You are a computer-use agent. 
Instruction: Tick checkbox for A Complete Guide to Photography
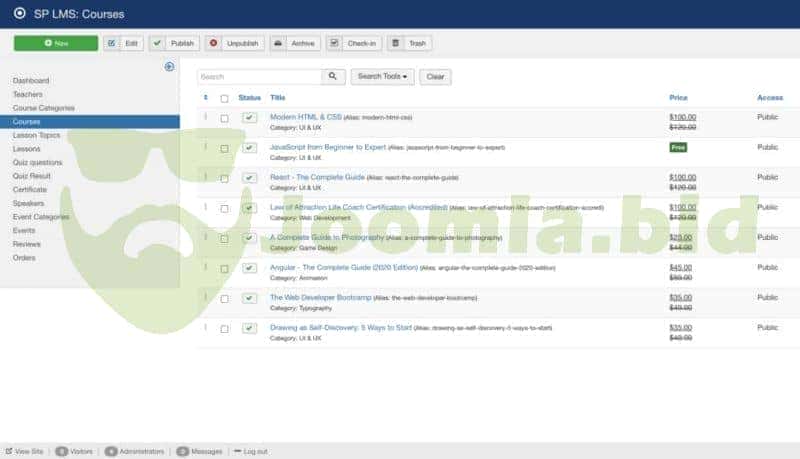[x=224, y=238]
